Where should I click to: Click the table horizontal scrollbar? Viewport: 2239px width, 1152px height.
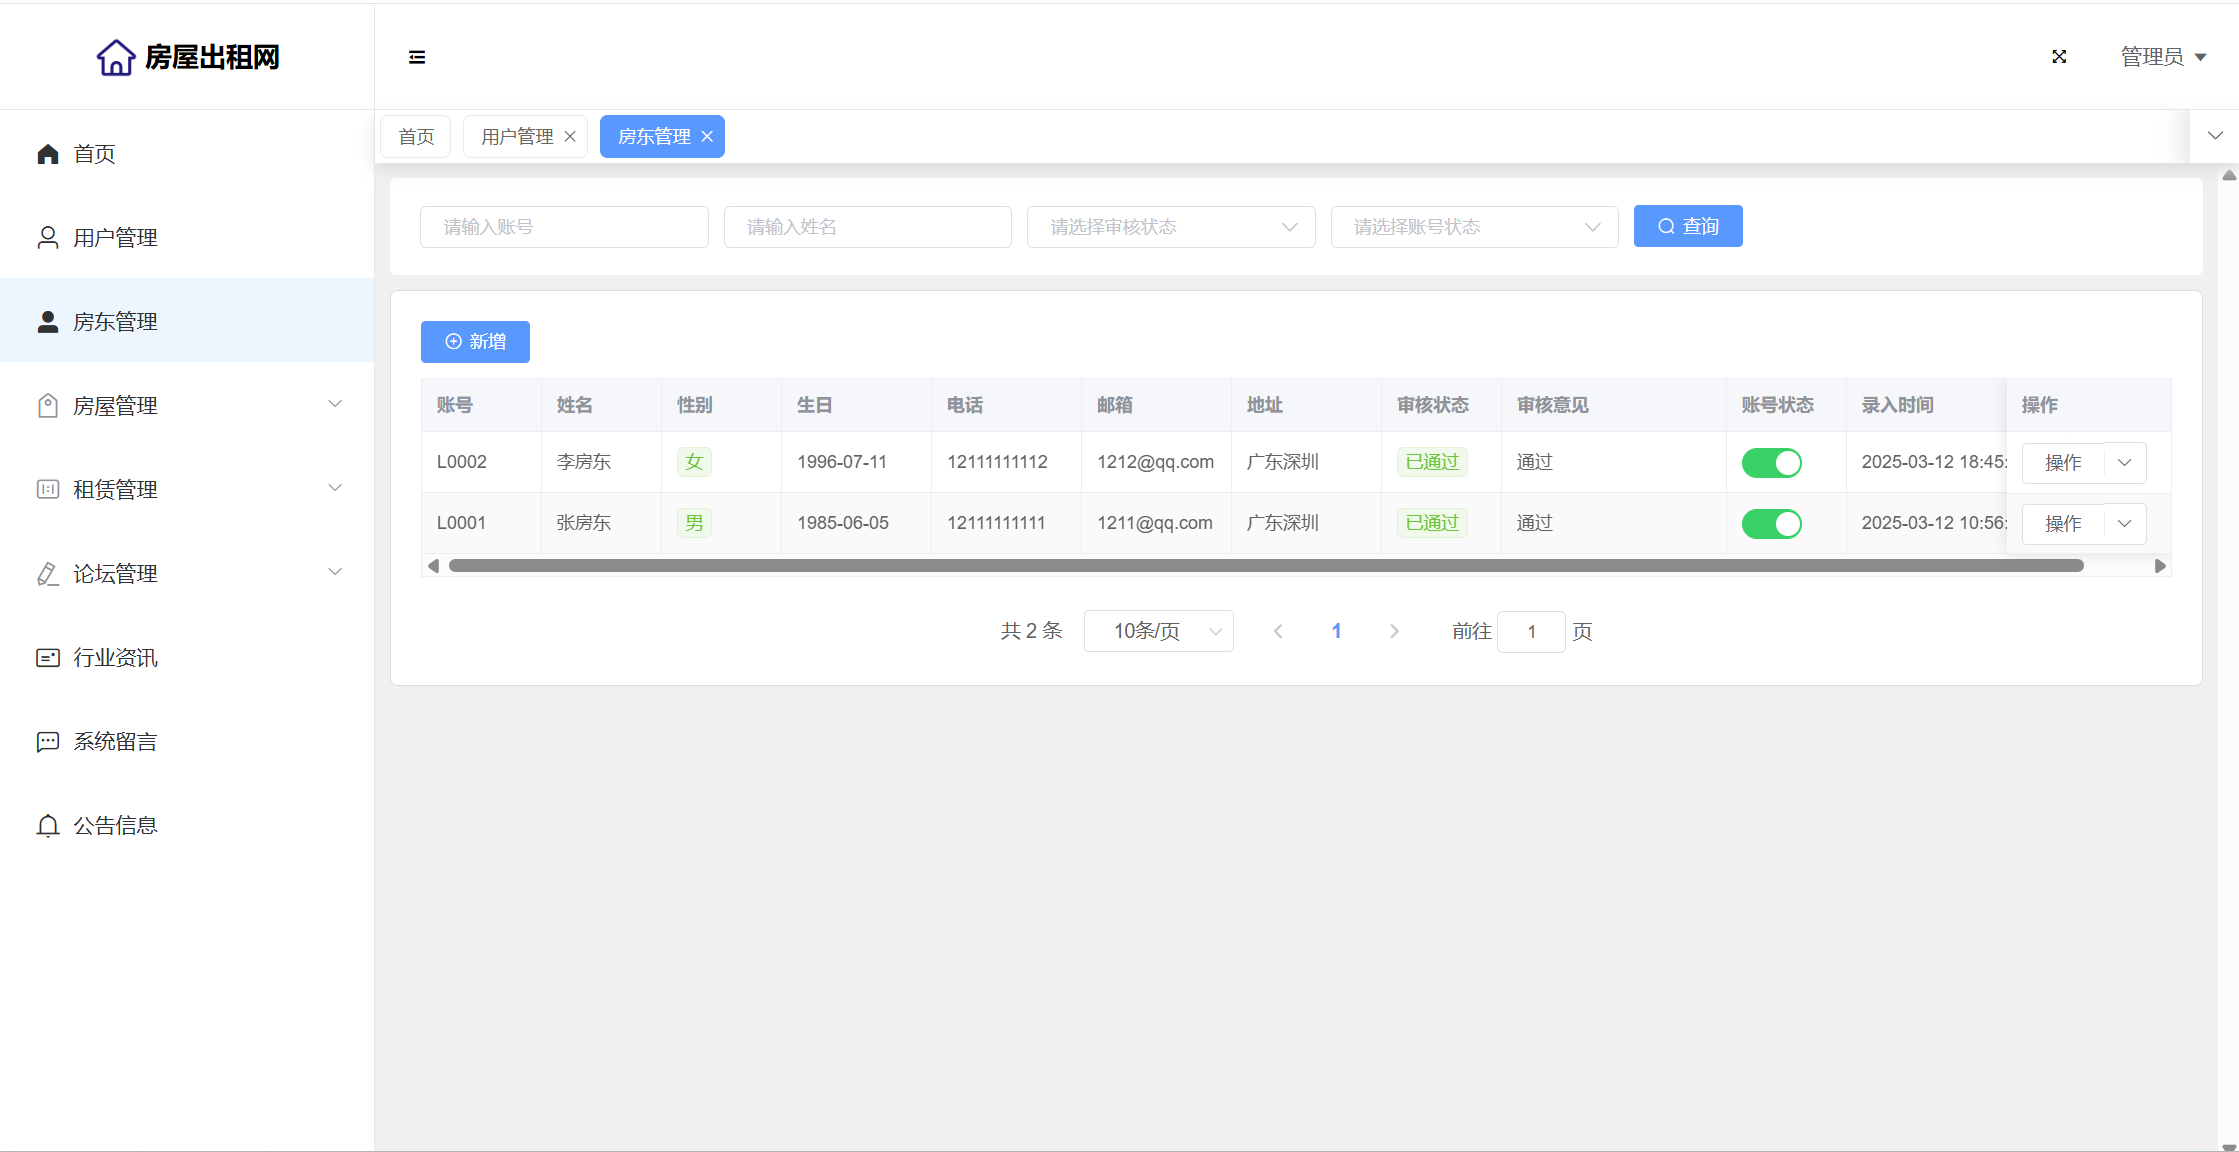pos(1265,566)
